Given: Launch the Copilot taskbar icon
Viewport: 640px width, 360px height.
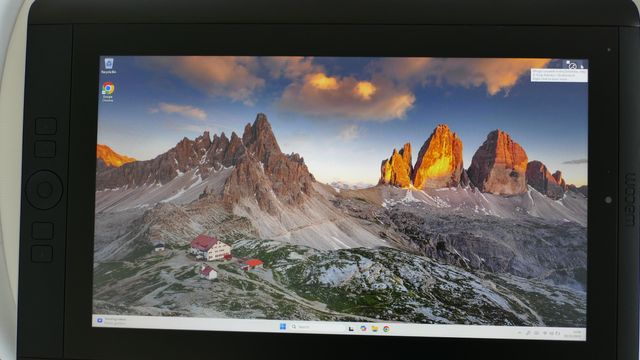Looking at the screenshot, I should [363, 328].
